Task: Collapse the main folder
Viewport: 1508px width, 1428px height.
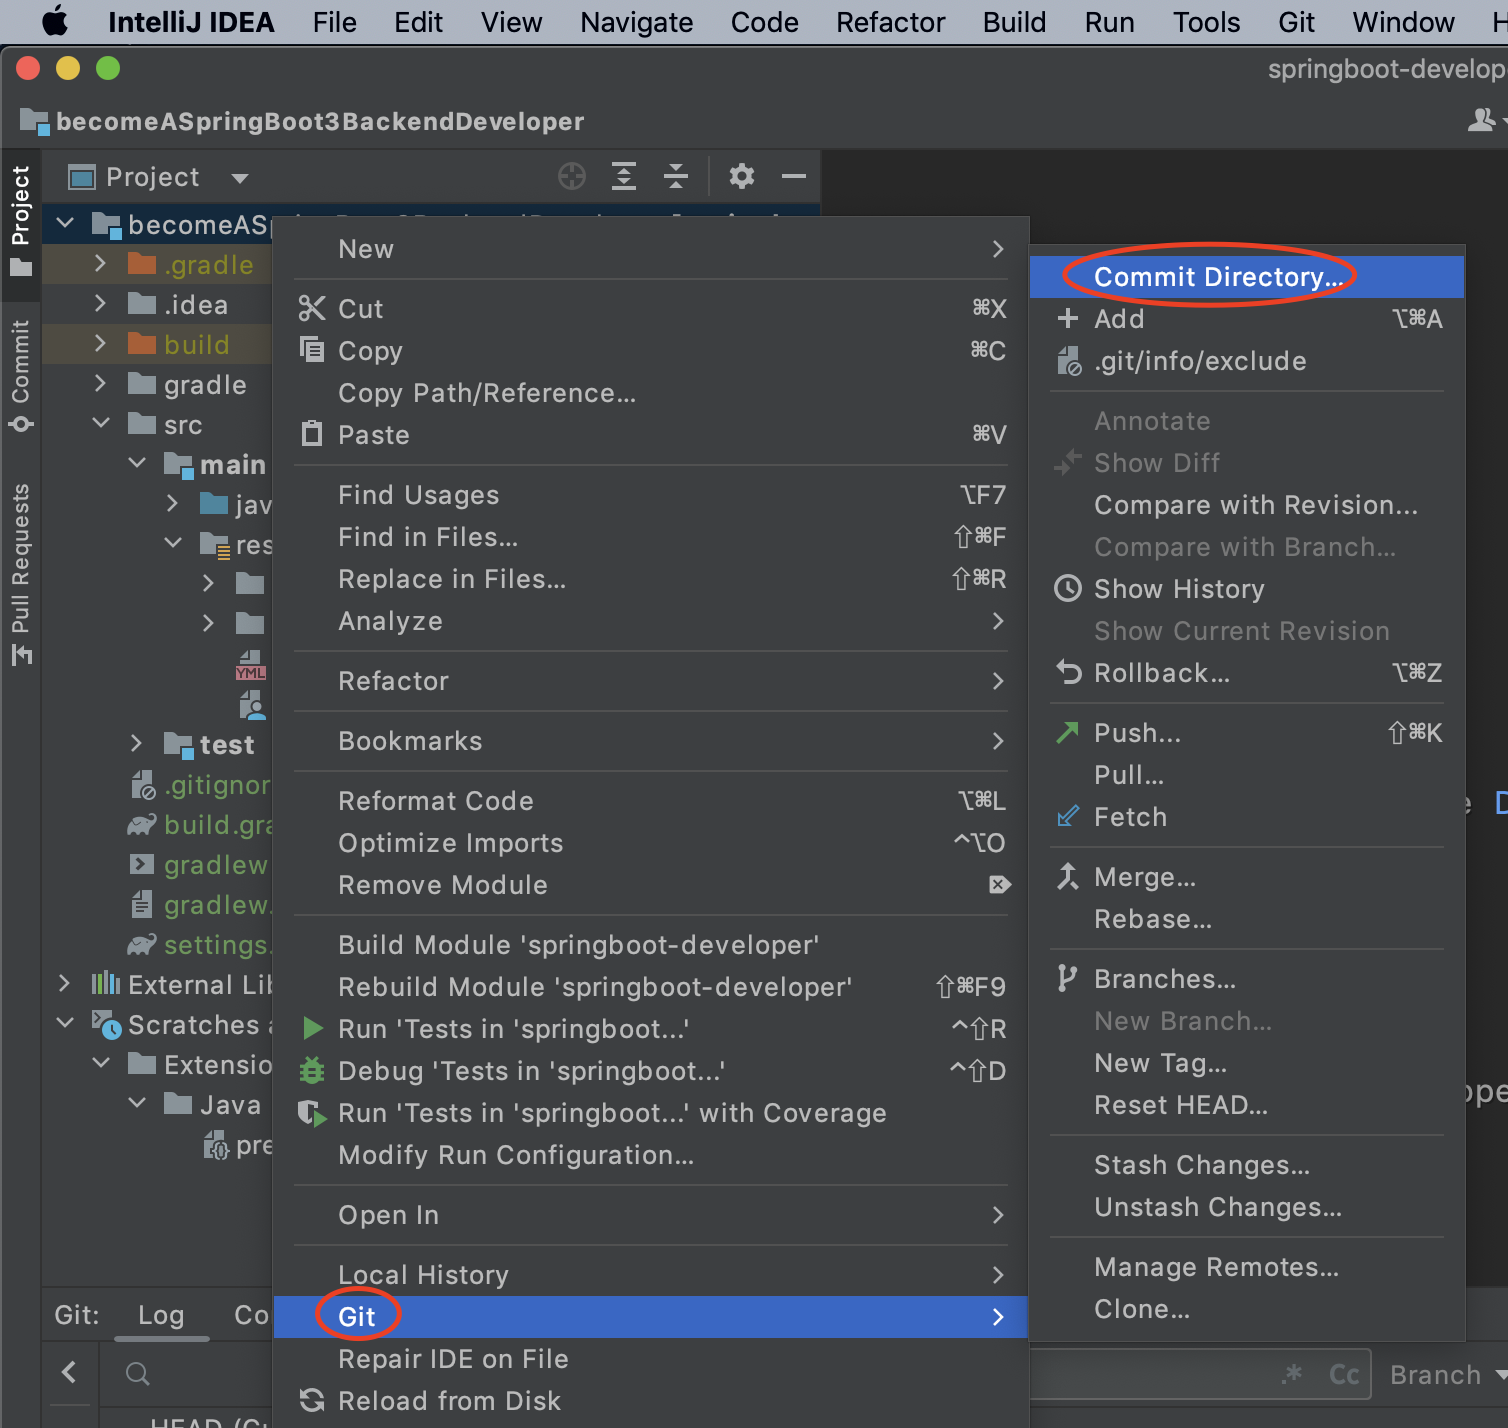Action: (x=137, y=464)
